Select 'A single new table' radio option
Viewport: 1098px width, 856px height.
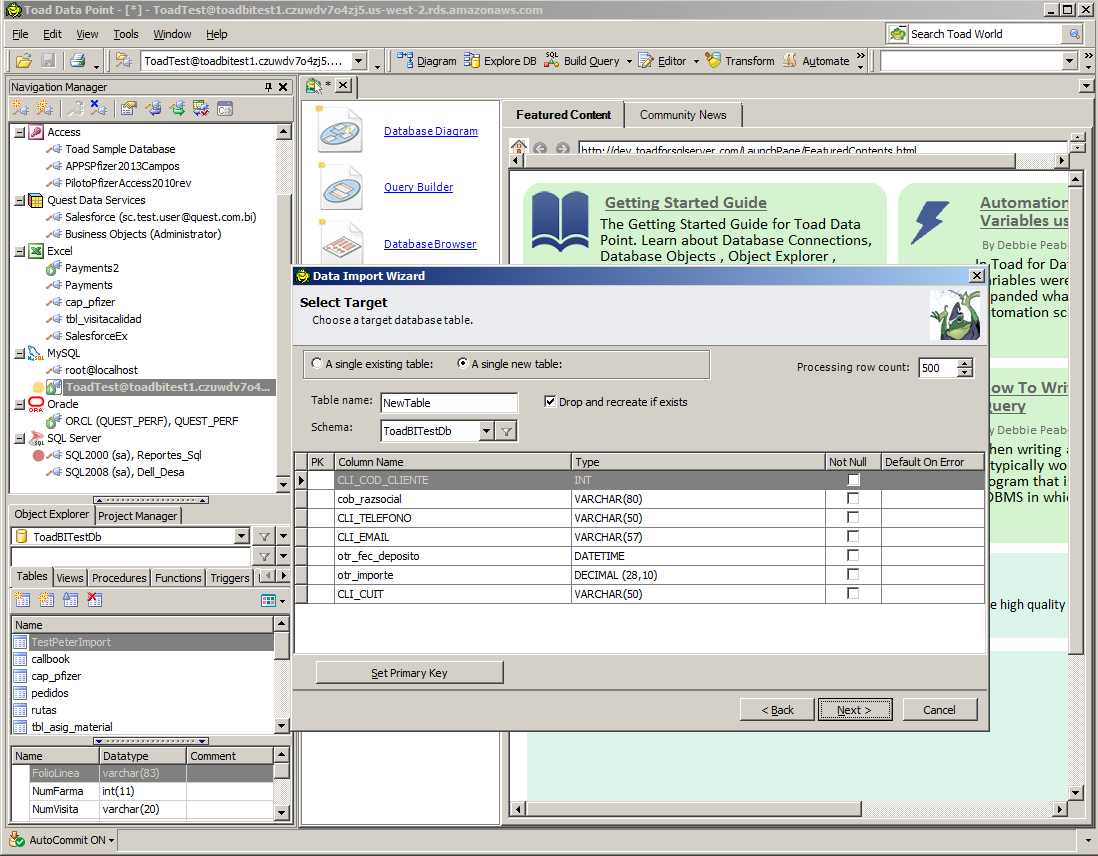coord(462,364)
